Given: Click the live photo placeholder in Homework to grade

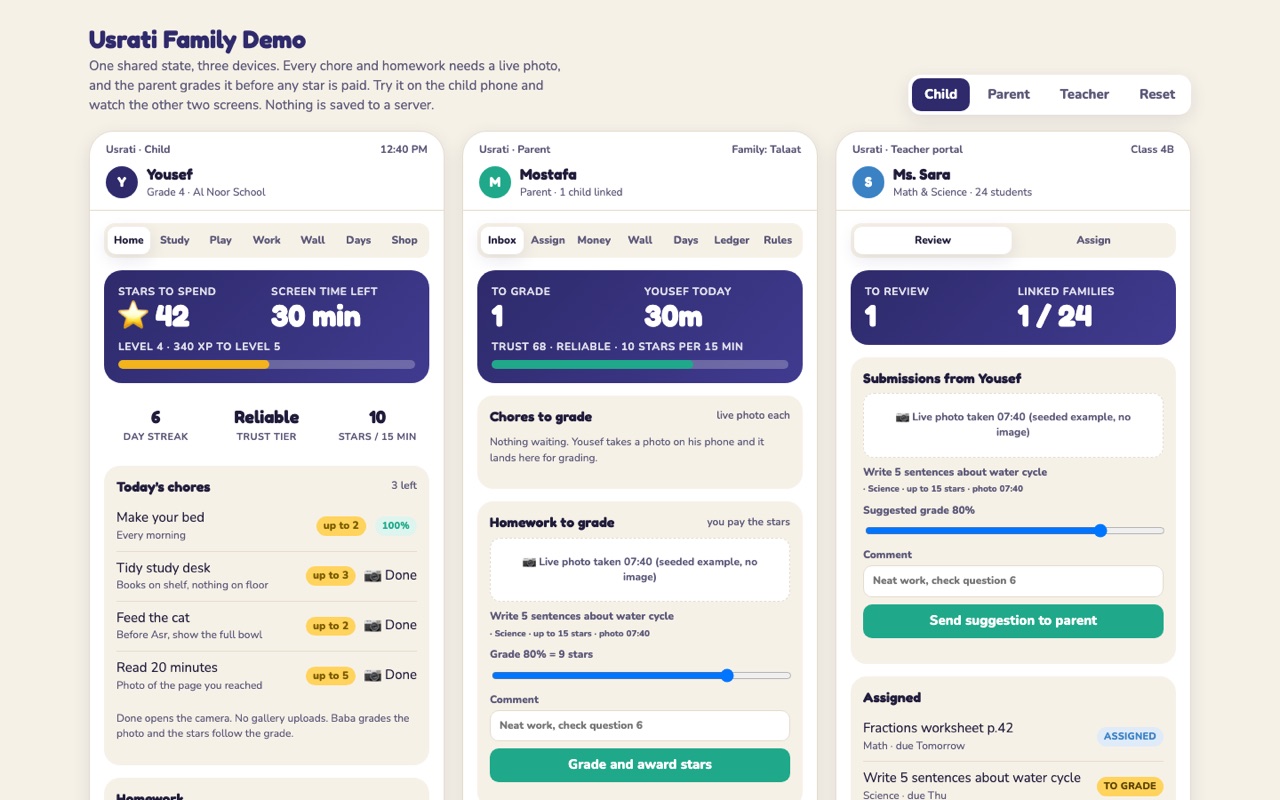Looking at the screenshot, I should click(640, 570).
